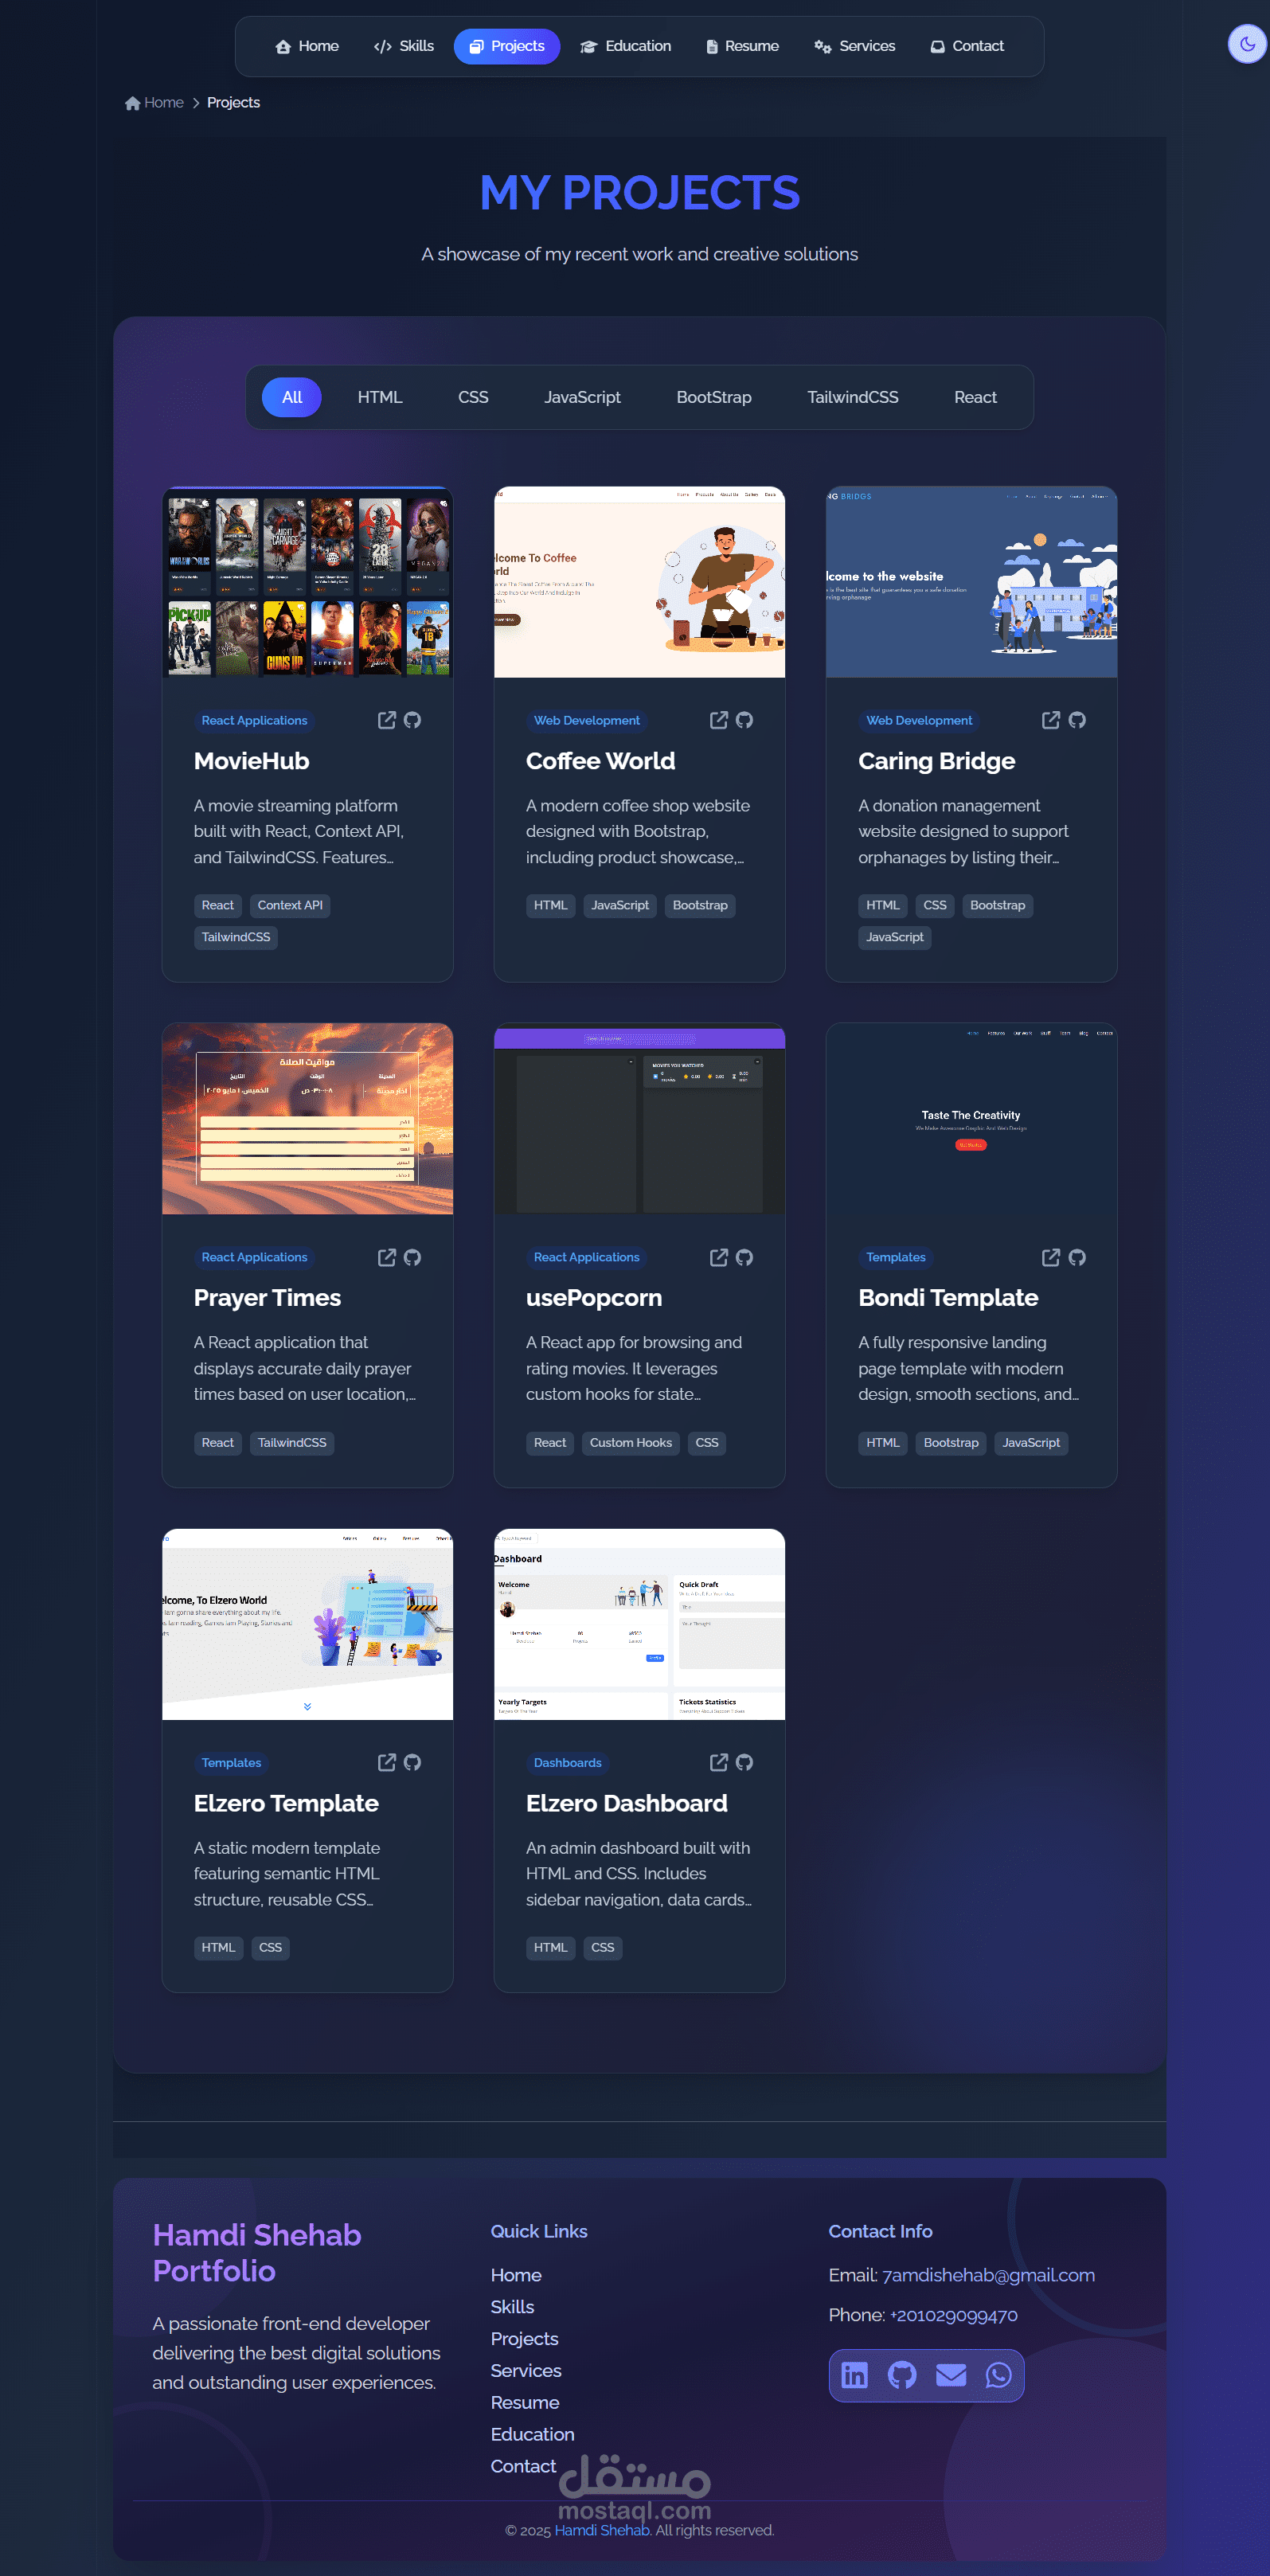Filter projects by JavaScript
The width and height of the screenshot is (1270, 2576).
coord(582,397)
